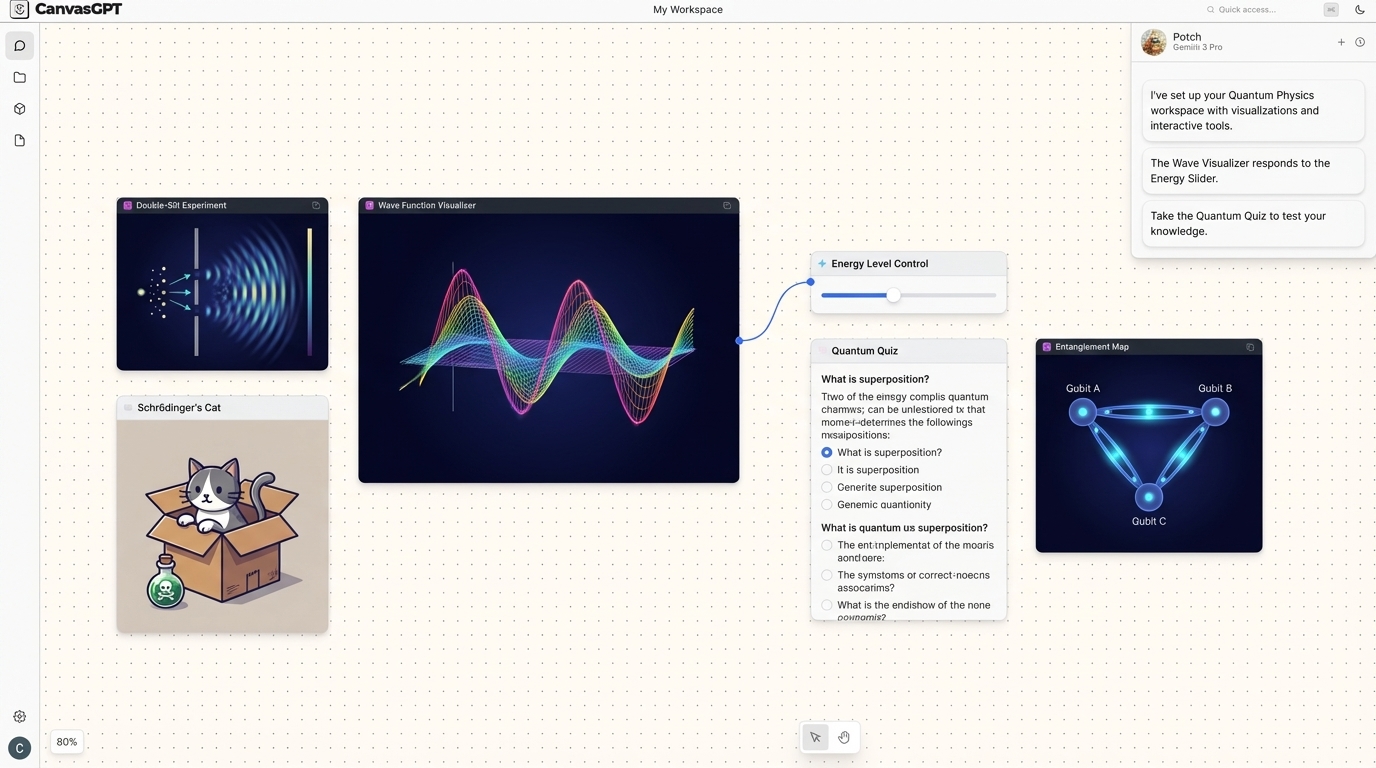Expand the Wave Function Visualiser panel

pos(727,205)
